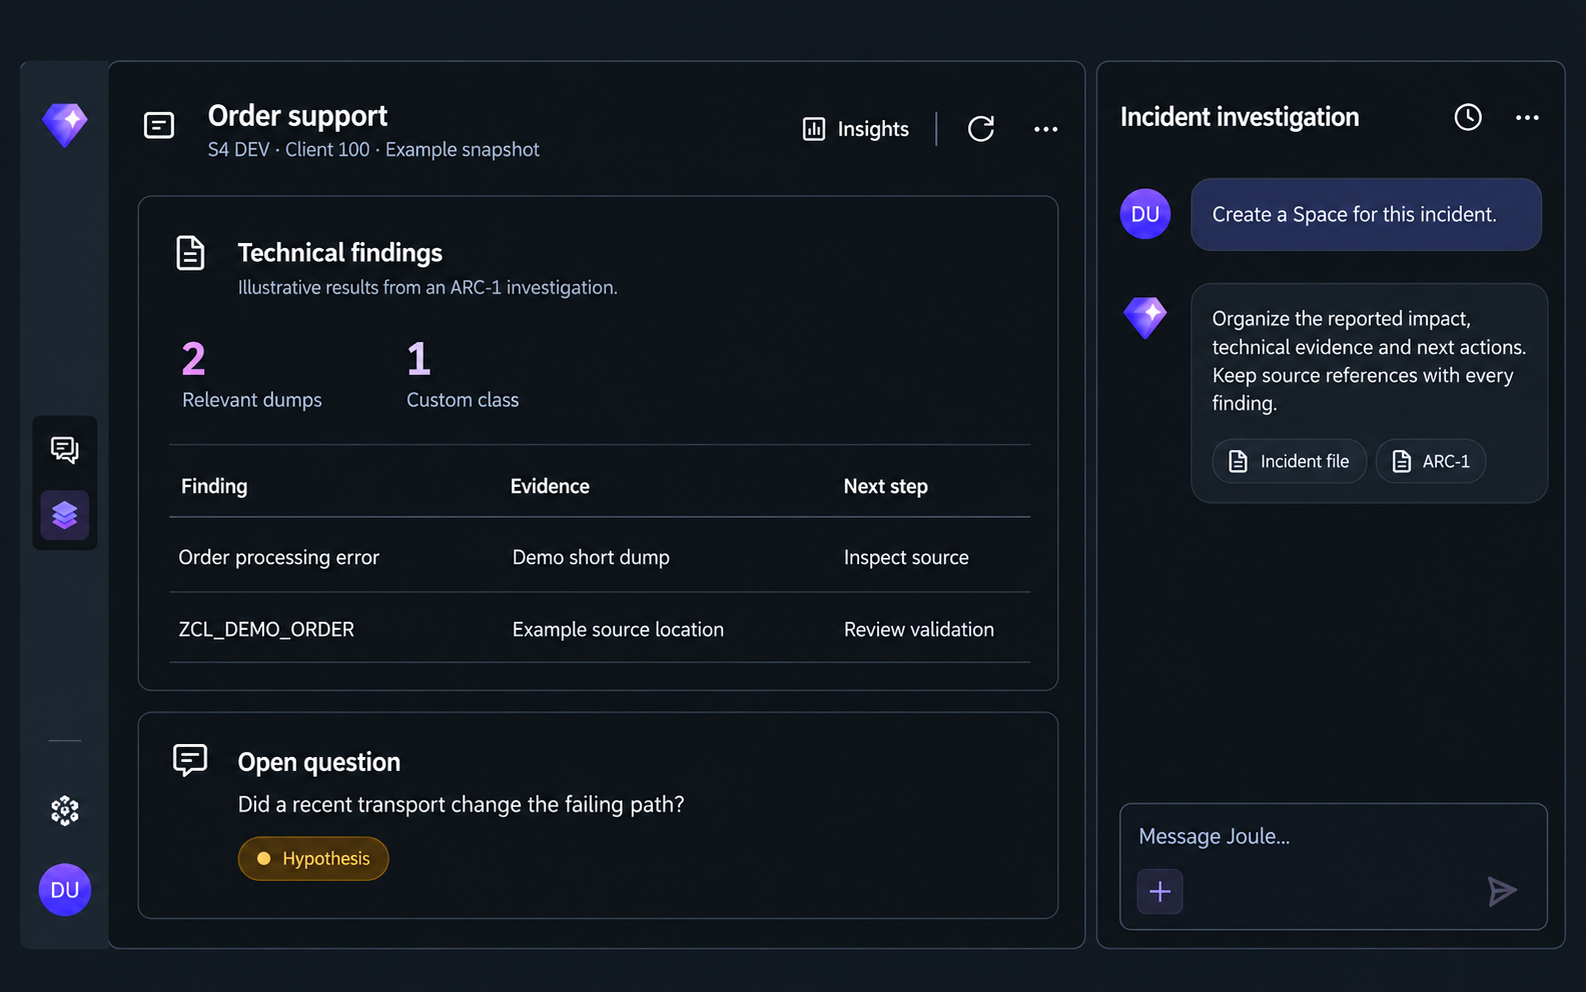Click the 2 Relevant dumps metric
Screen dimensions: 1586x992
coord(252,375)
